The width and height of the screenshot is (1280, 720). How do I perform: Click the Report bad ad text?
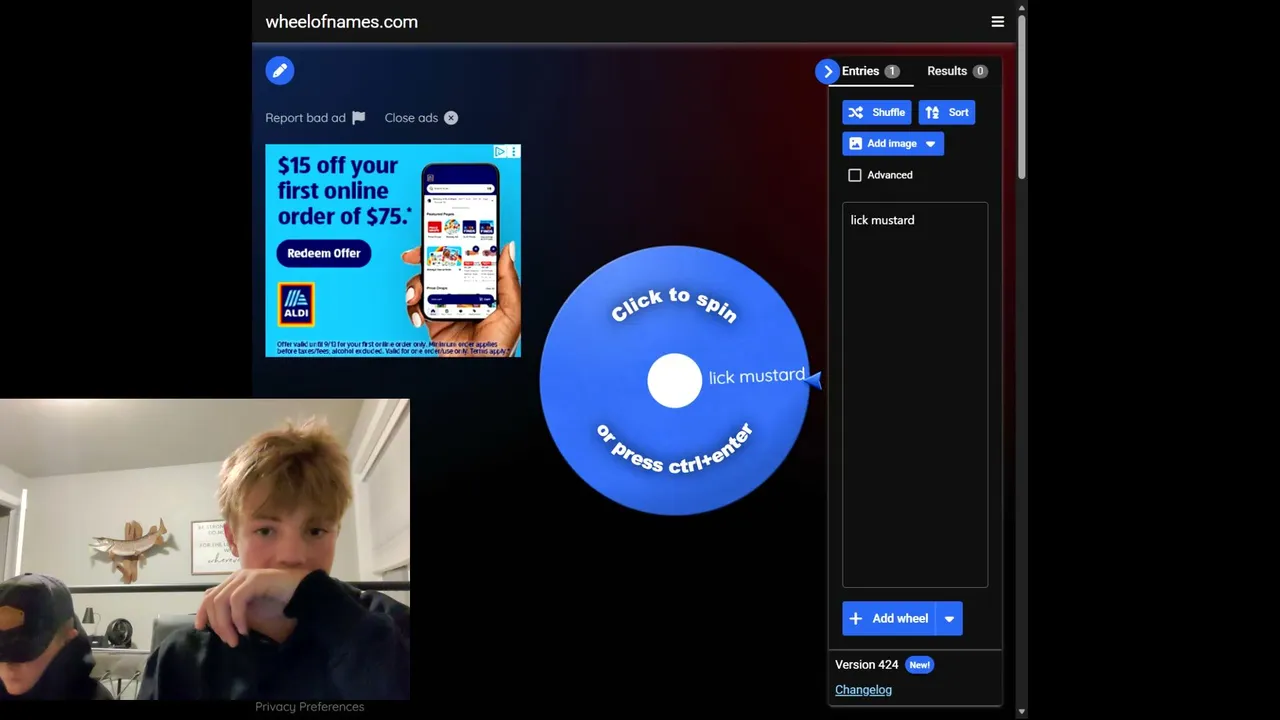click(305, 118)
